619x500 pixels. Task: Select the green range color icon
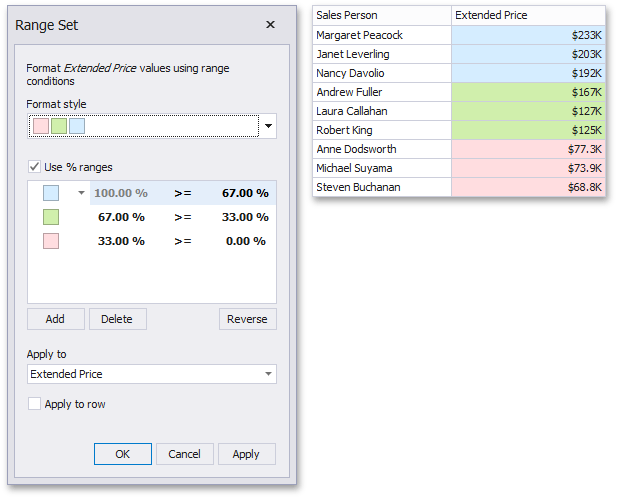pos(51,217)
